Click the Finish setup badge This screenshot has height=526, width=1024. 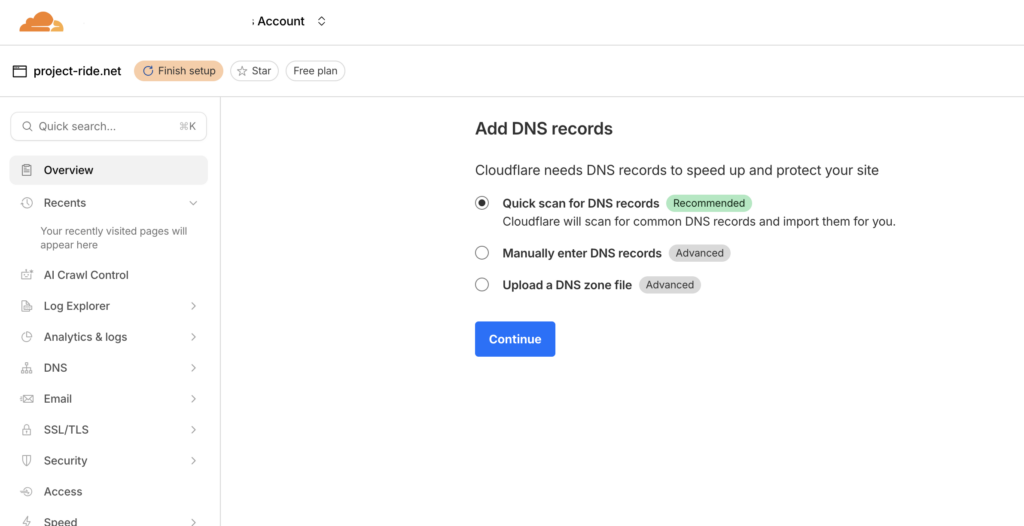pyautogui.click(x=178, y=71)
